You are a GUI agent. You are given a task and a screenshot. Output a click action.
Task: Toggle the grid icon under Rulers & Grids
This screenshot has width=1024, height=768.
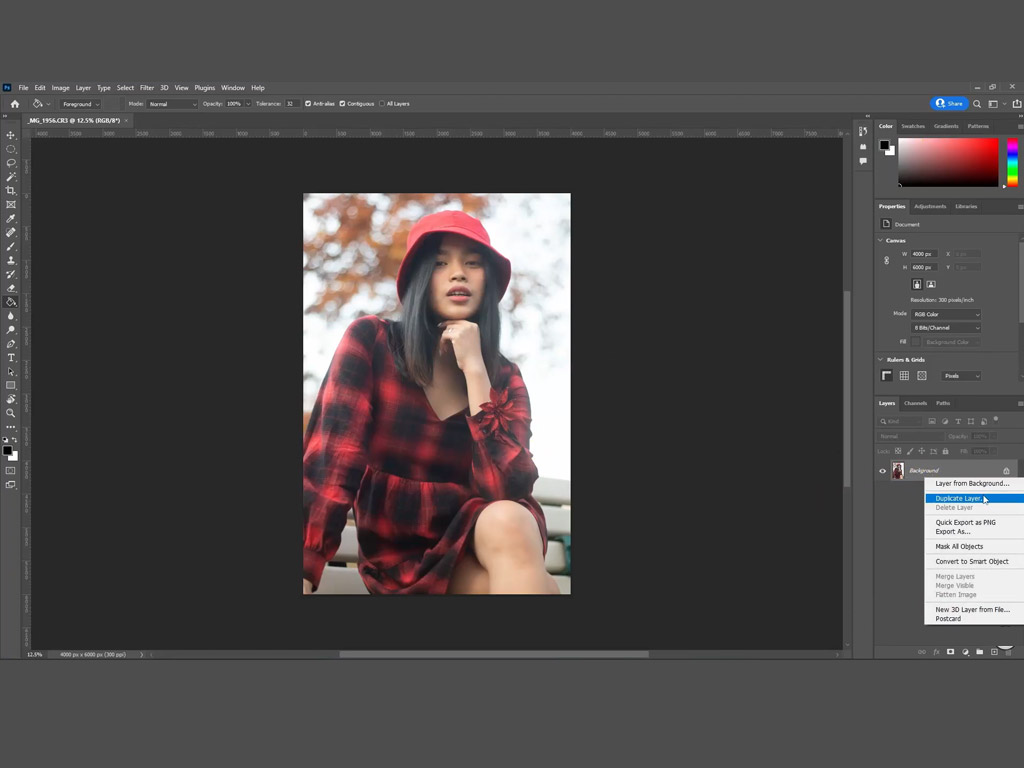pos(904,376)
